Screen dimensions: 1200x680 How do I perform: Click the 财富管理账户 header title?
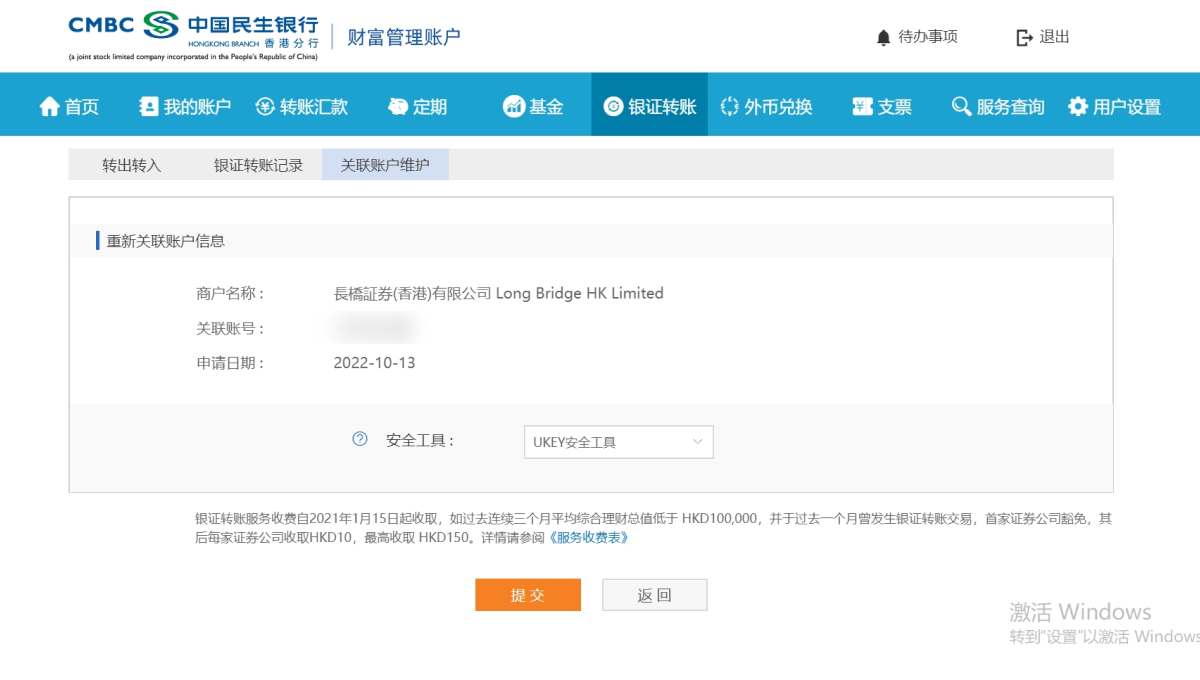tap(404, 37)
